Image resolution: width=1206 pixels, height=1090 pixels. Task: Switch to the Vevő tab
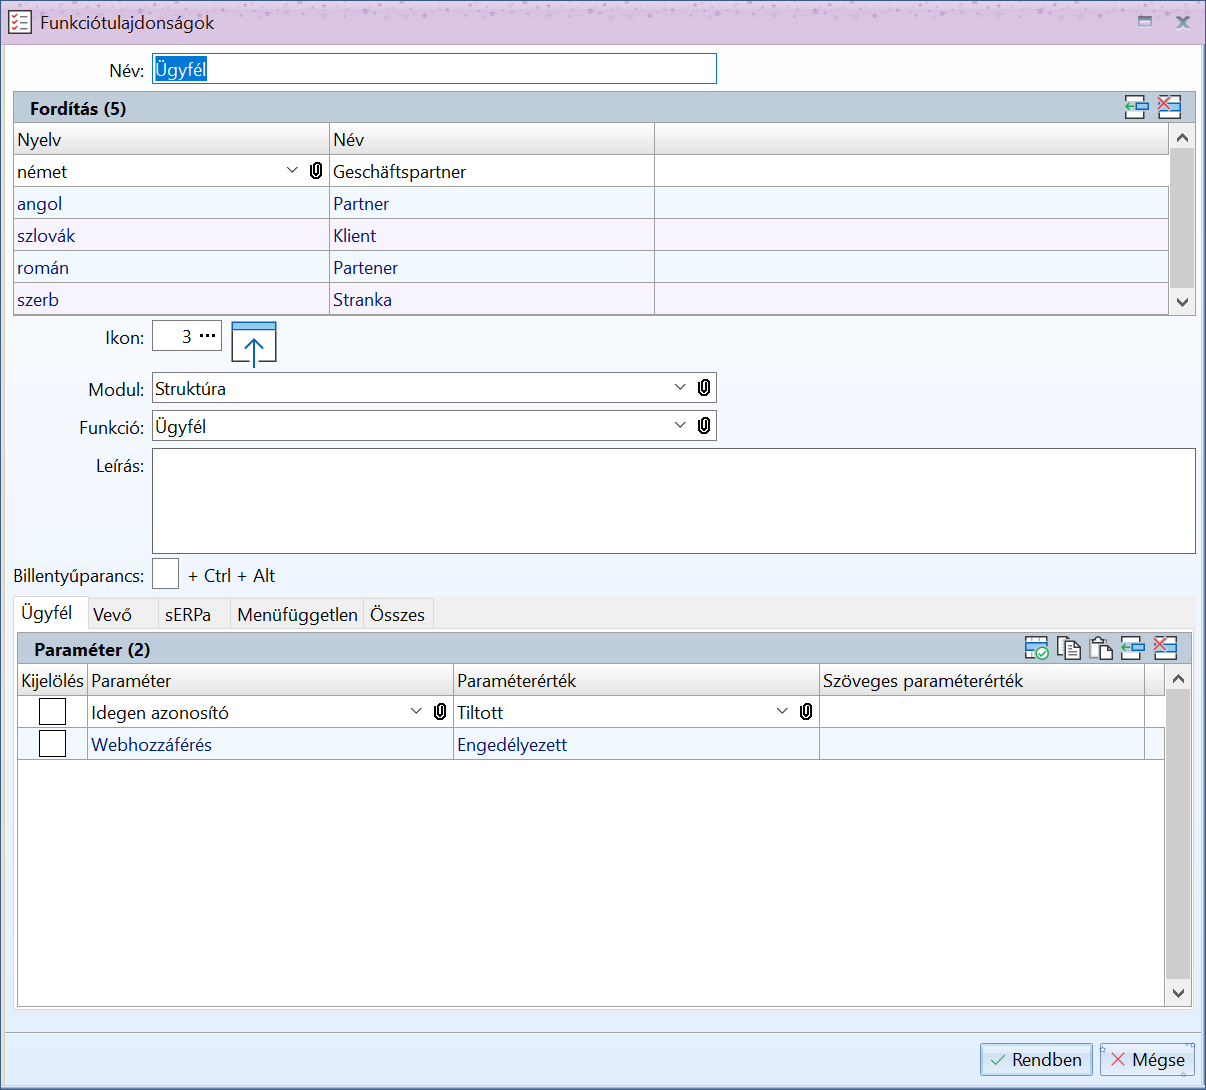[x=113, y=615]
